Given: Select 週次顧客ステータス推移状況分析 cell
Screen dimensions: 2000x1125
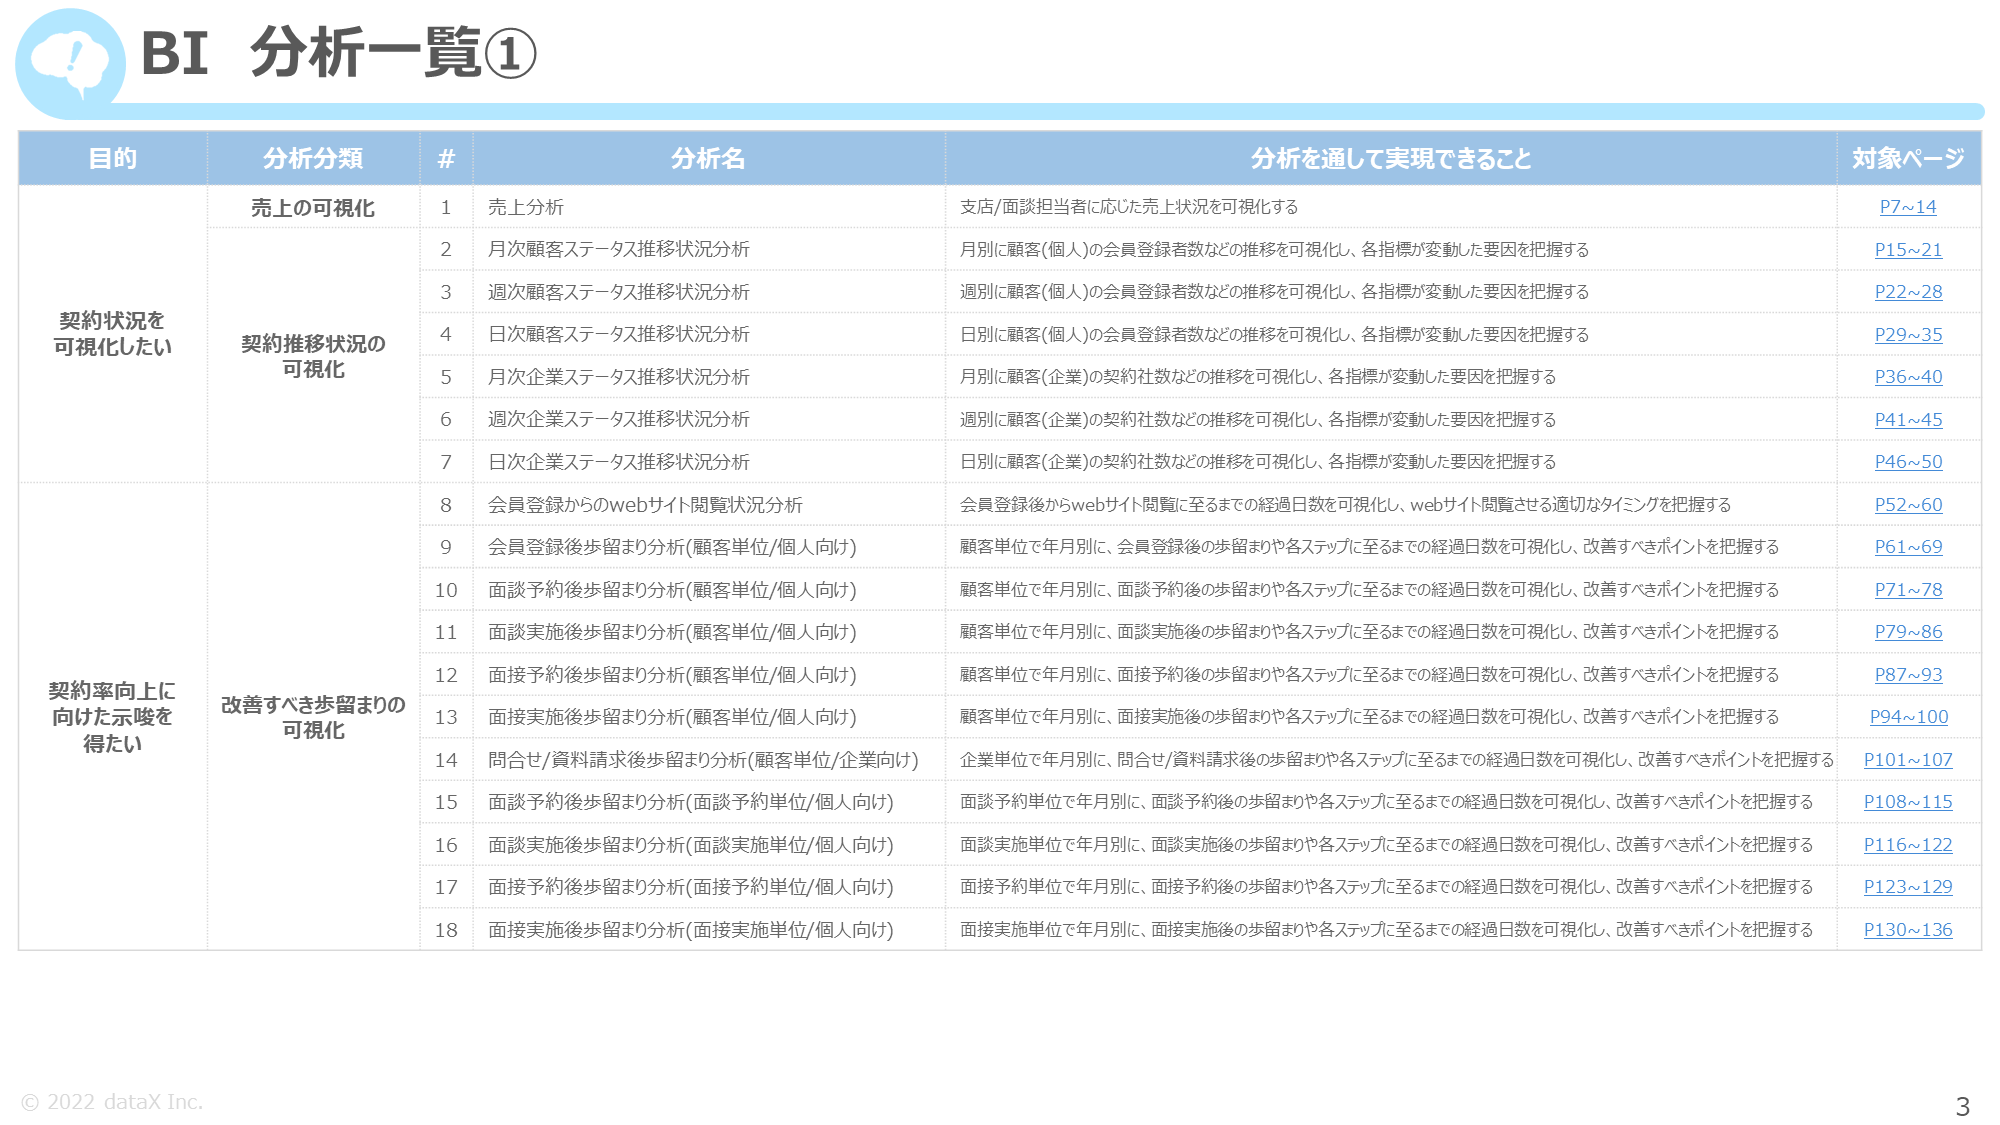Looking at the screenshot, I should pyautogui.click(x=708, y=292).
